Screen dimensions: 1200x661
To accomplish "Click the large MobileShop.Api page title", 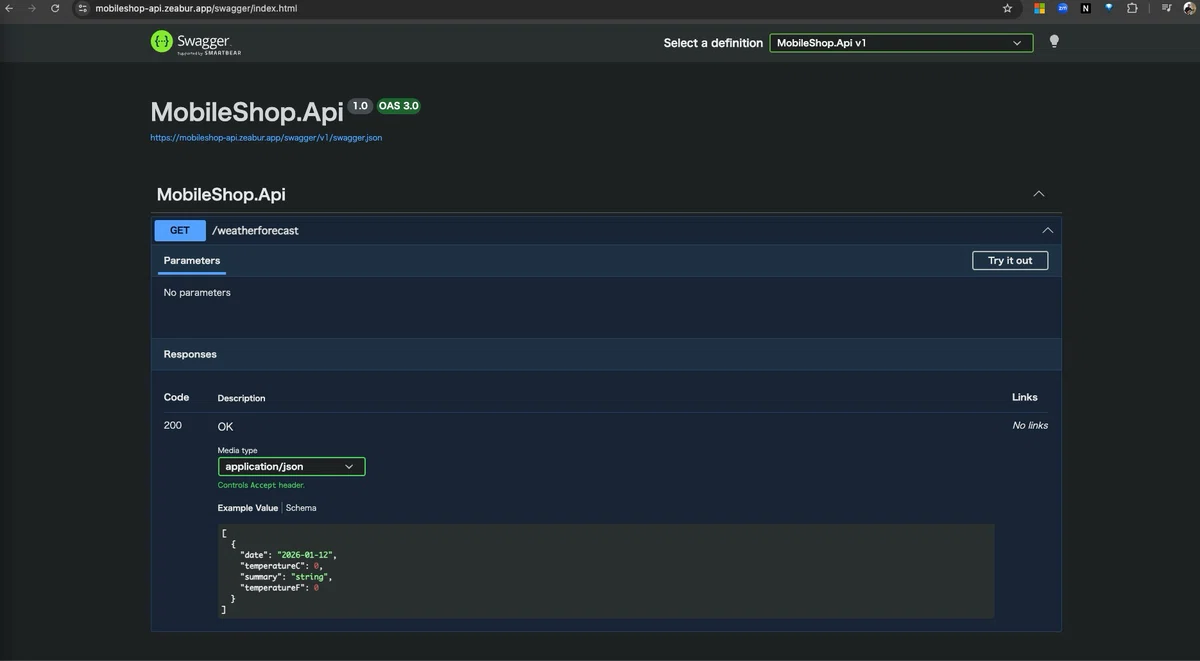I will click(247, 111).
